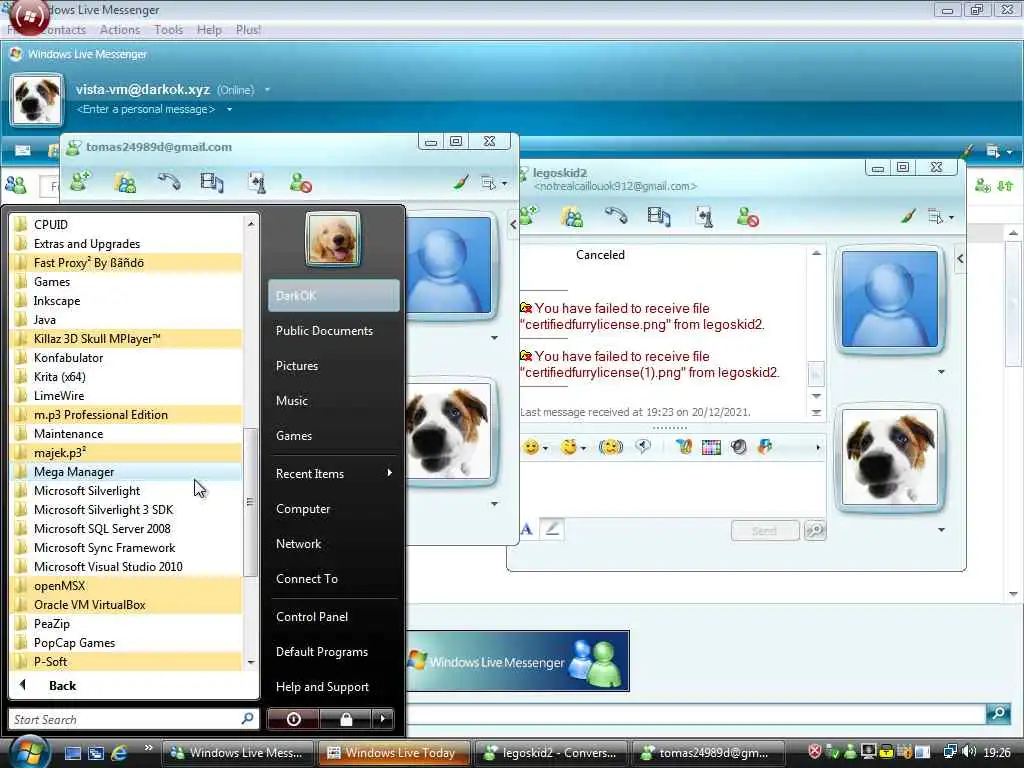Switch to Windows Live Today taskbar button
Image resolution: width=1024 pixels, height=768 pixels.
click(x=394, y=753)
